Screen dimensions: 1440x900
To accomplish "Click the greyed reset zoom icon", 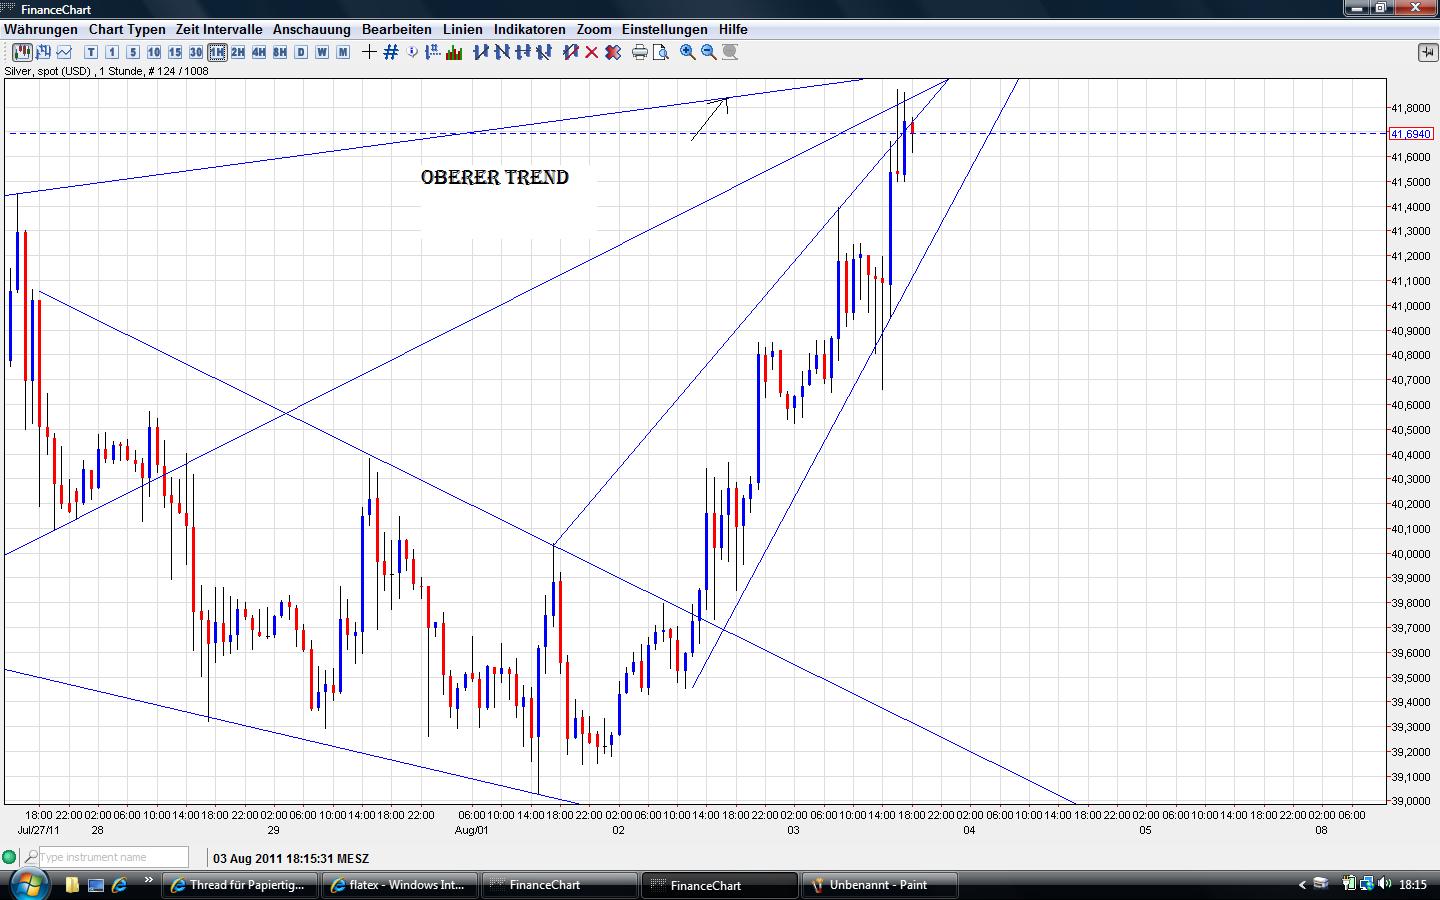I will [x=730, y=52].
